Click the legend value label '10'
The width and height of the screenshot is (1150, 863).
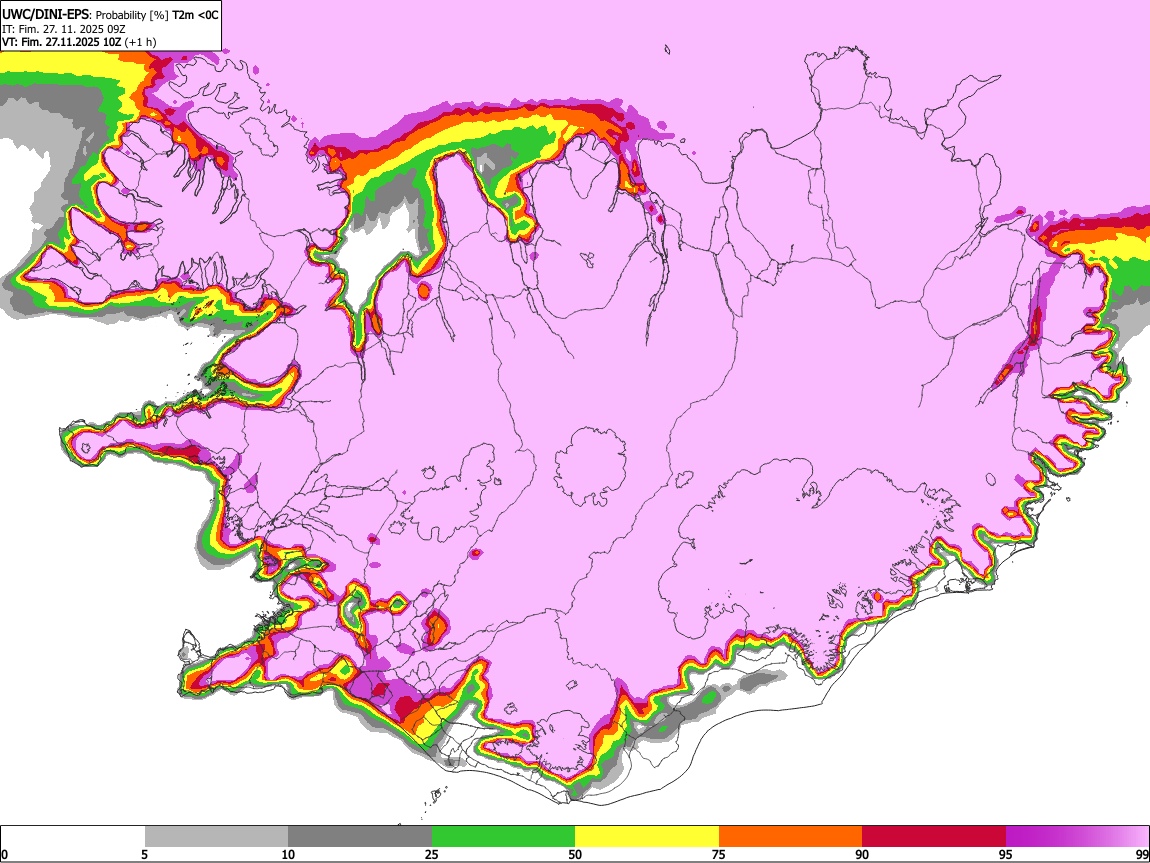288,854
